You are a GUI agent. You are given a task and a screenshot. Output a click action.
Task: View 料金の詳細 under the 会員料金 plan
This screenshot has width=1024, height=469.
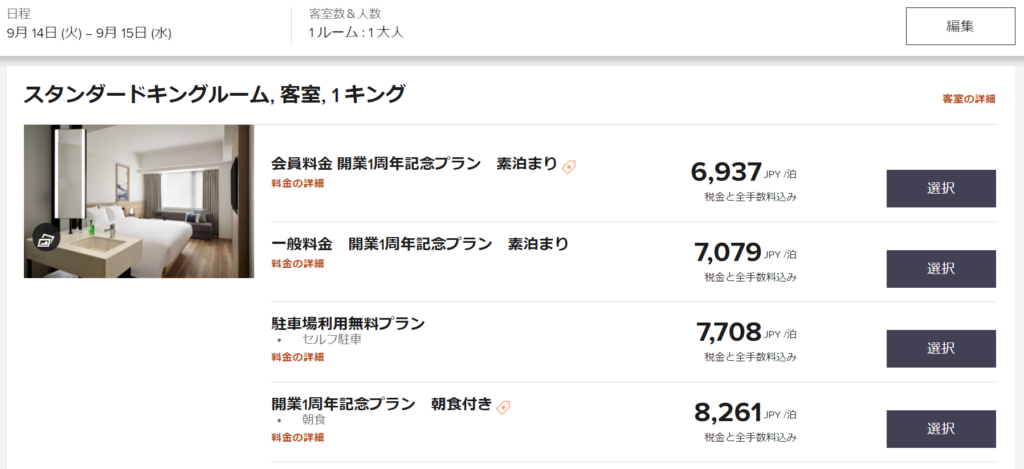(x=297, y=183)
